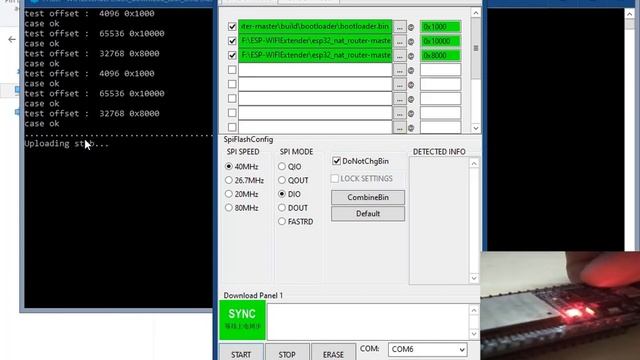Click the empty address field on fourth row

[440, 70]
